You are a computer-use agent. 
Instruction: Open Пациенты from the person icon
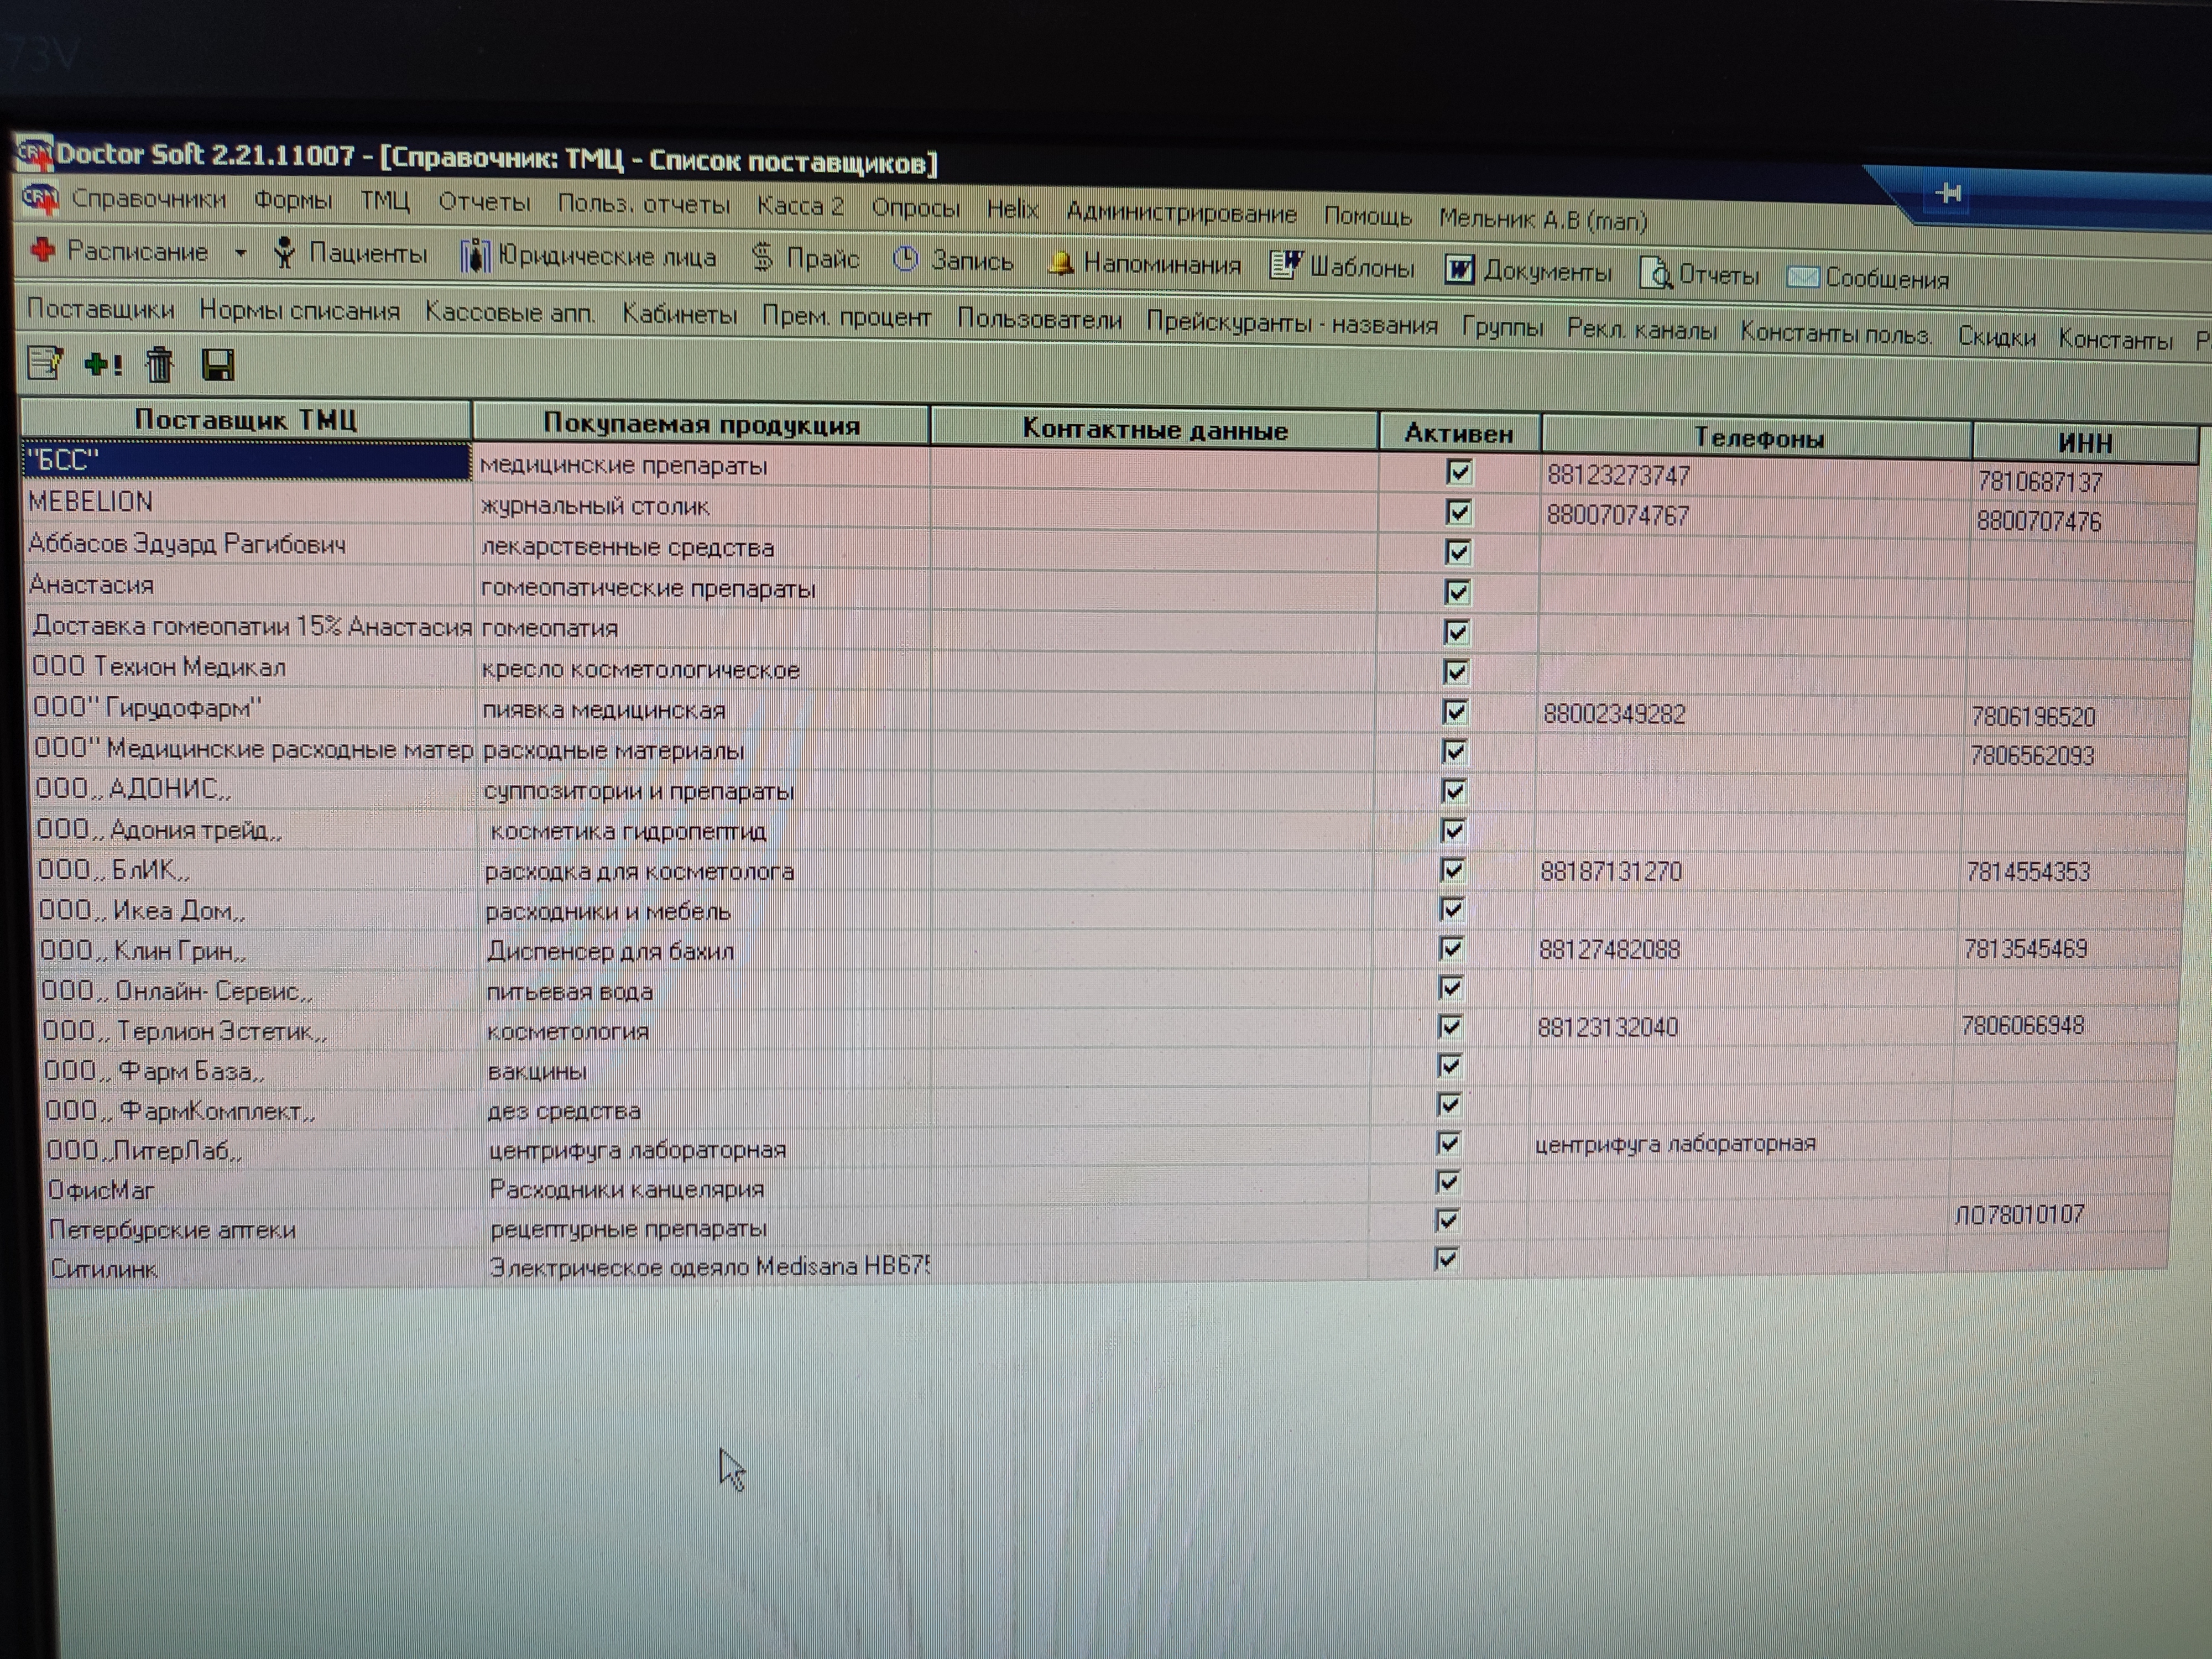(x=285, y=253)
